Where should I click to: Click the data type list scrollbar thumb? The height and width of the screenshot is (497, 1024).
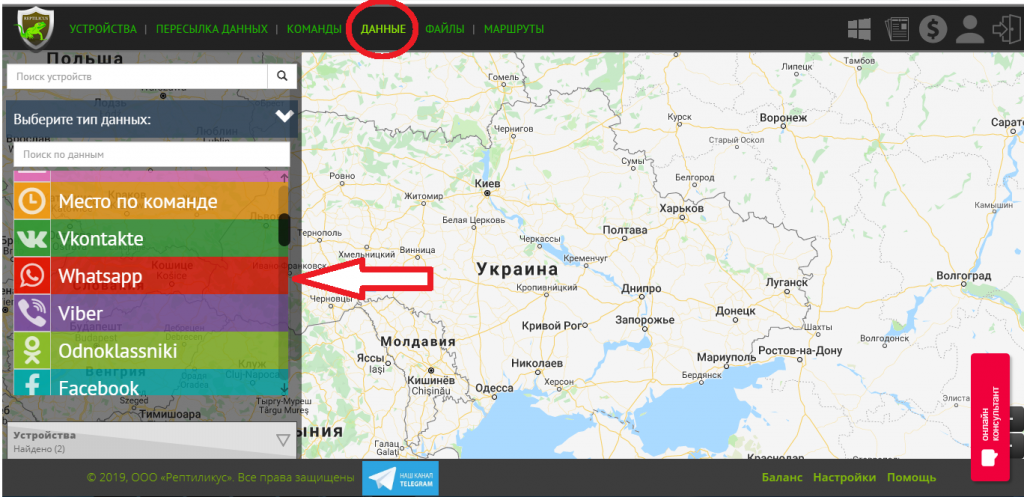[284, 229]
